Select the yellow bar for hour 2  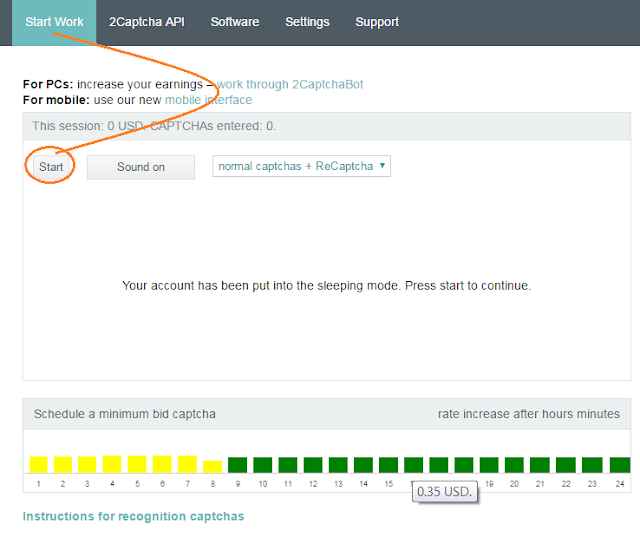coord(63,464)
